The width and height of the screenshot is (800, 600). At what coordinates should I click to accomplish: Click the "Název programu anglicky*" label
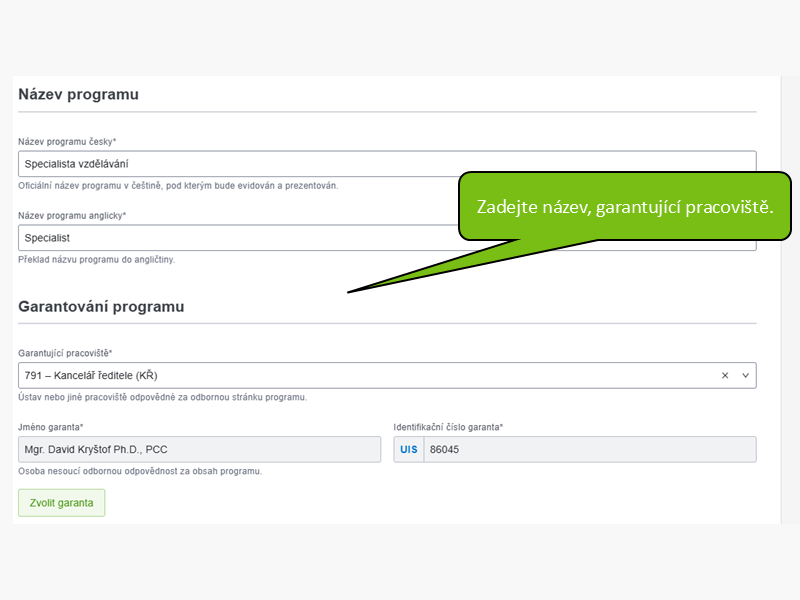[x=72, y=215]
